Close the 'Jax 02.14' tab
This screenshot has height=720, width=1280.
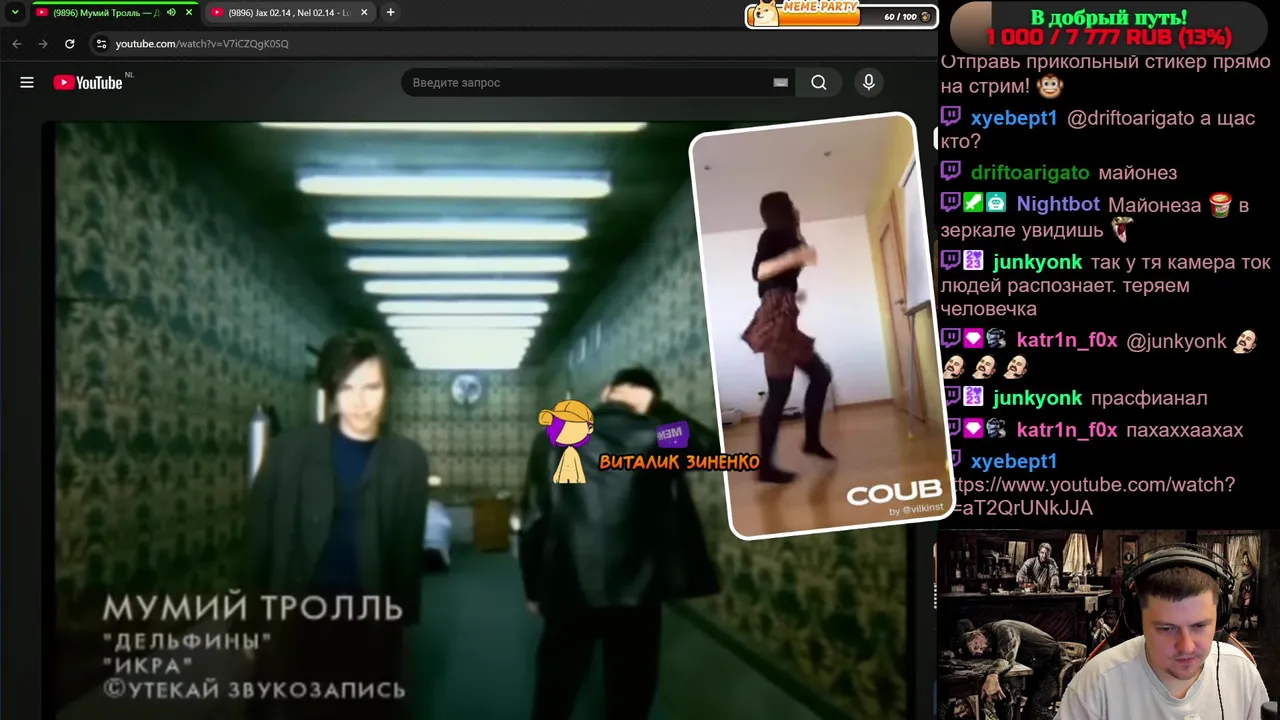(x=364, y=13)
